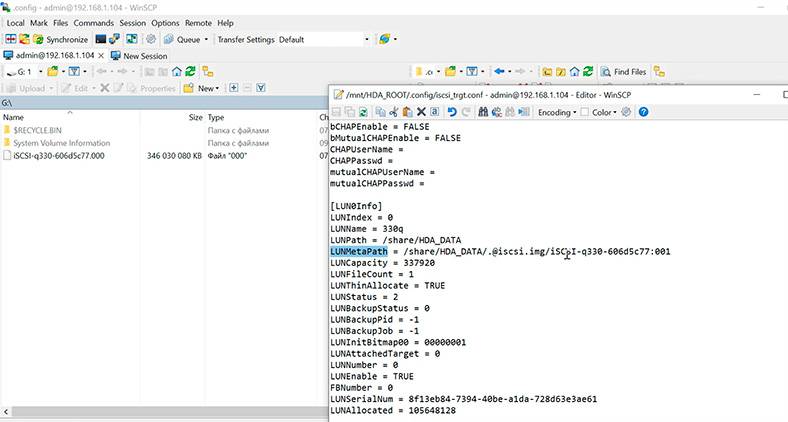Click the Compare Directories icon in main toolbar
The width and height of the screenshot is (788, 422).
click(11, 39)
